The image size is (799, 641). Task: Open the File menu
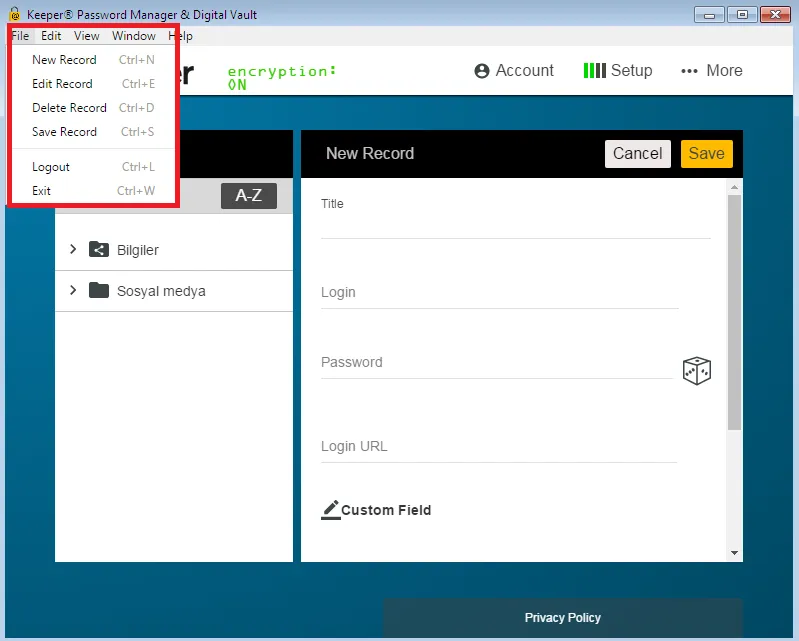[20, 36]
